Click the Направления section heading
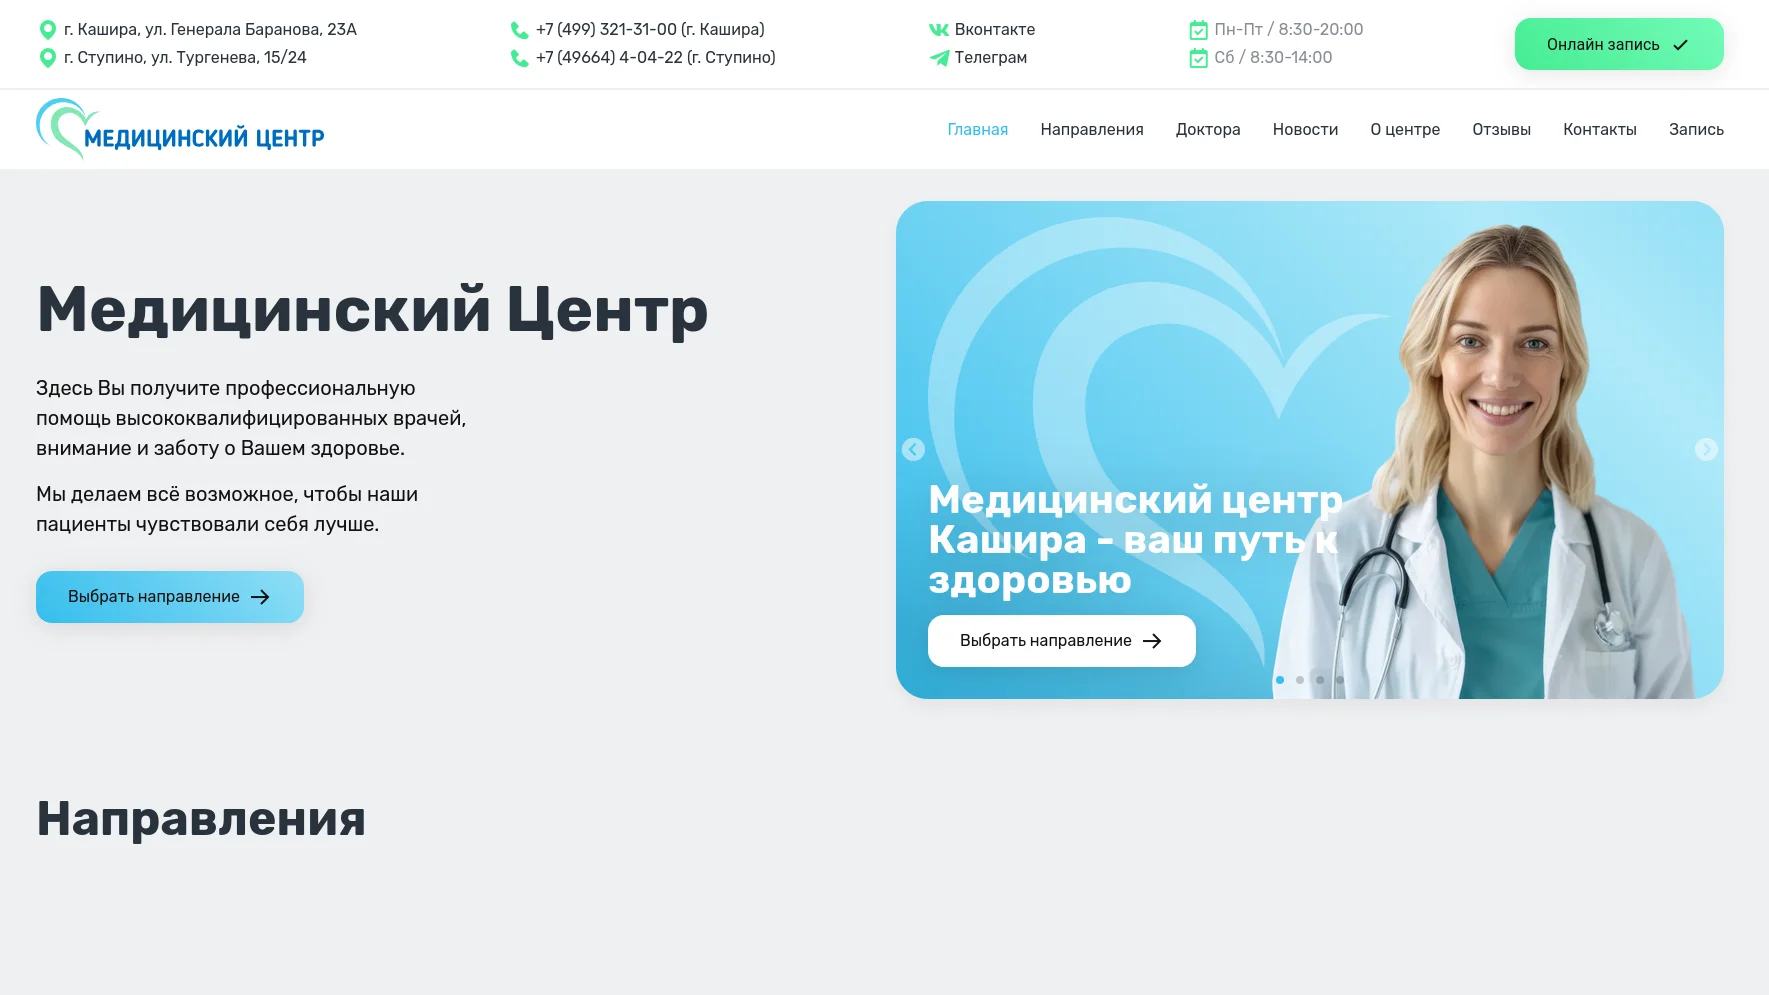 [201, 819]
